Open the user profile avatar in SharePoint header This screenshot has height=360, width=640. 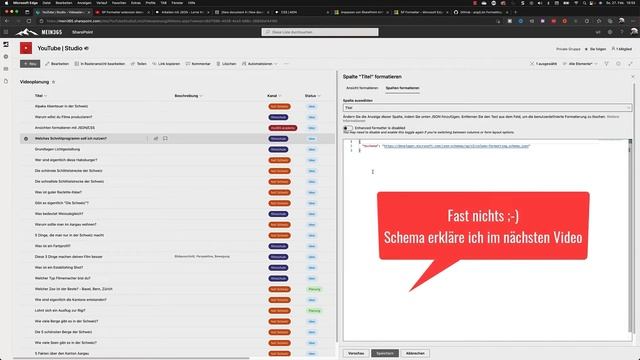click(x=634, y=32)
